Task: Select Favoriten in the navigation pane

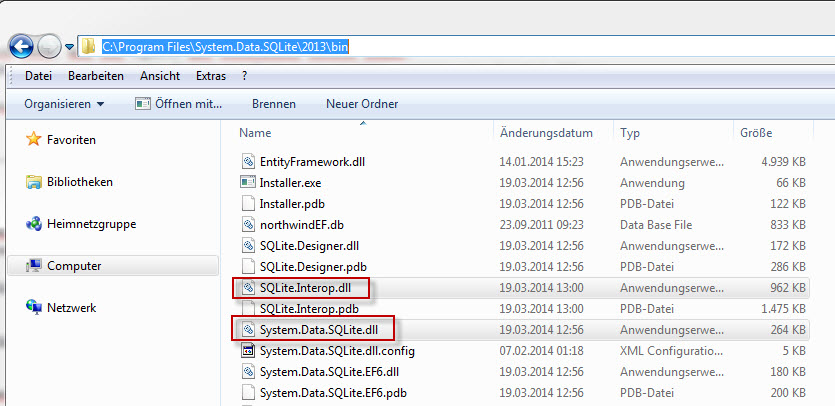Action: pos(71,140)
